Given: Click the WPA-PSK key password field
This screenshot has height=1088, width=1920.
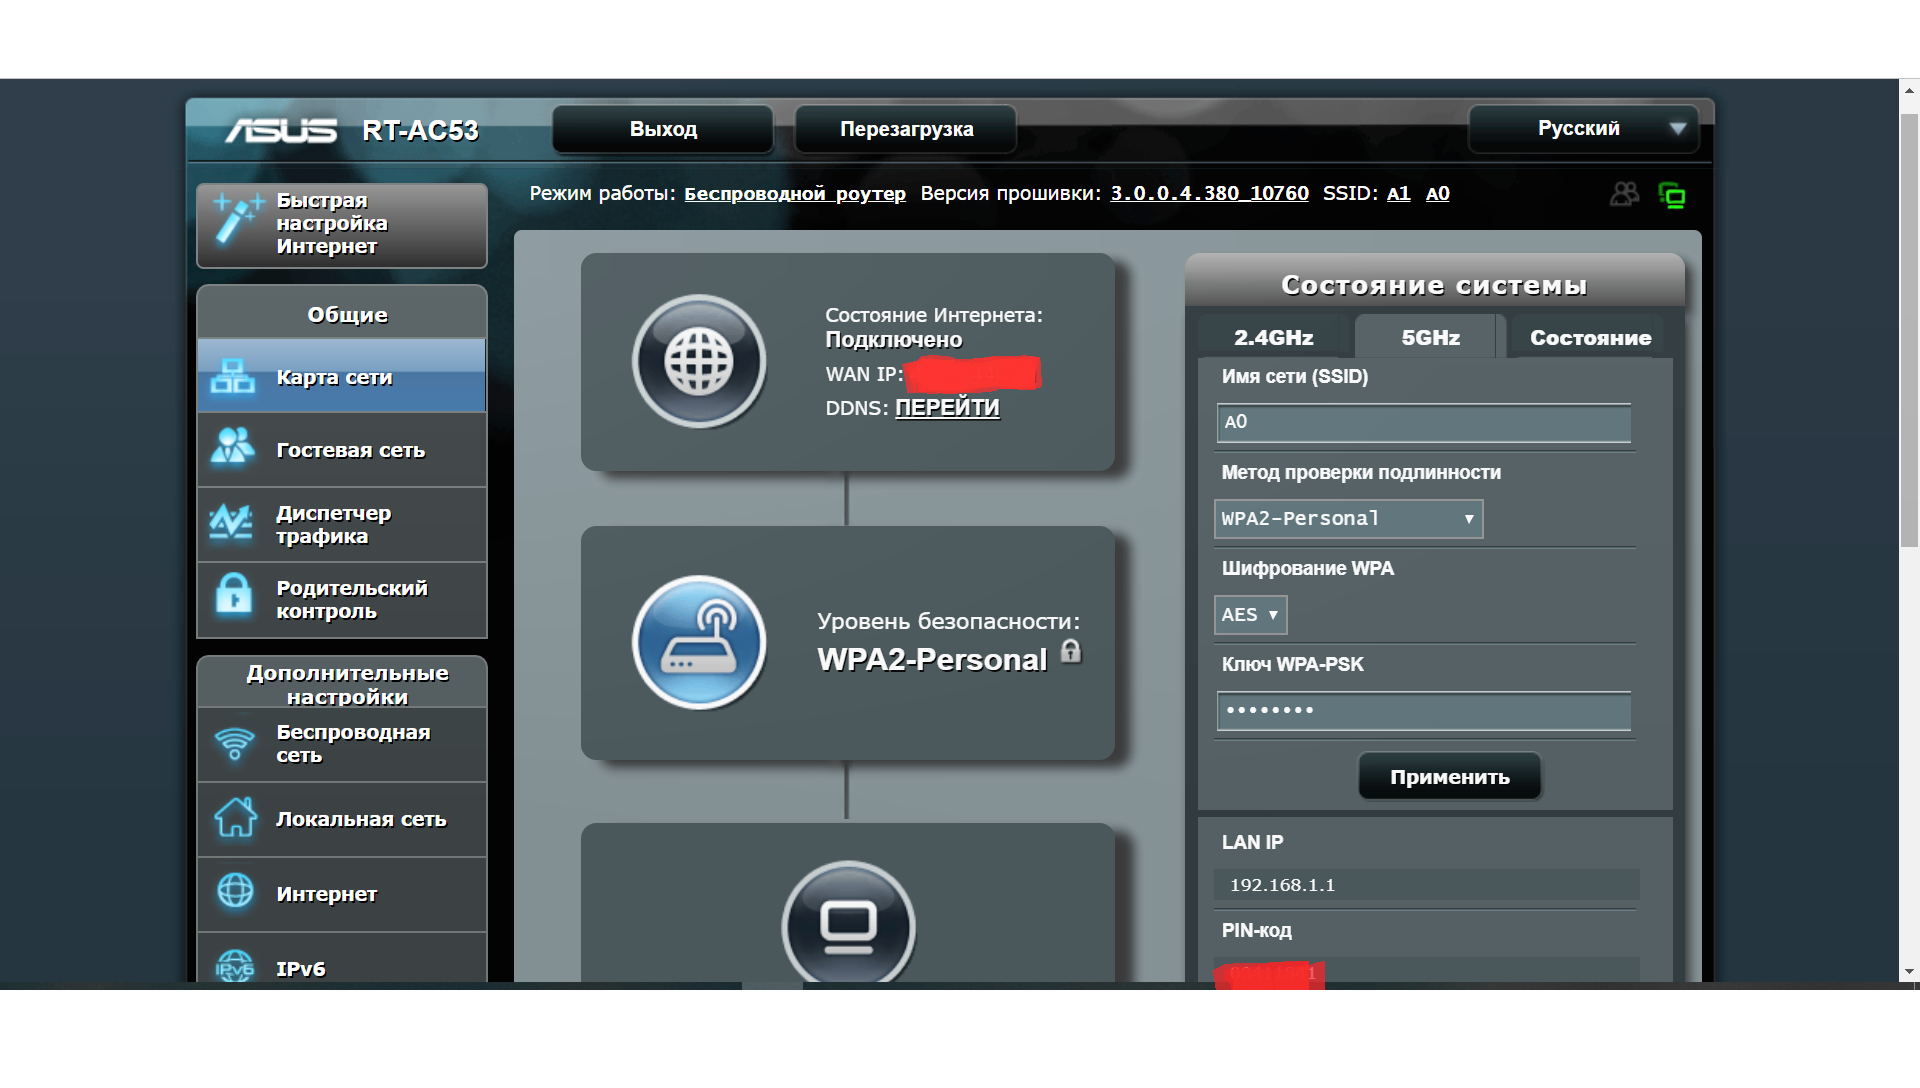Looking at the screenshot, I should pos(1423,711).
